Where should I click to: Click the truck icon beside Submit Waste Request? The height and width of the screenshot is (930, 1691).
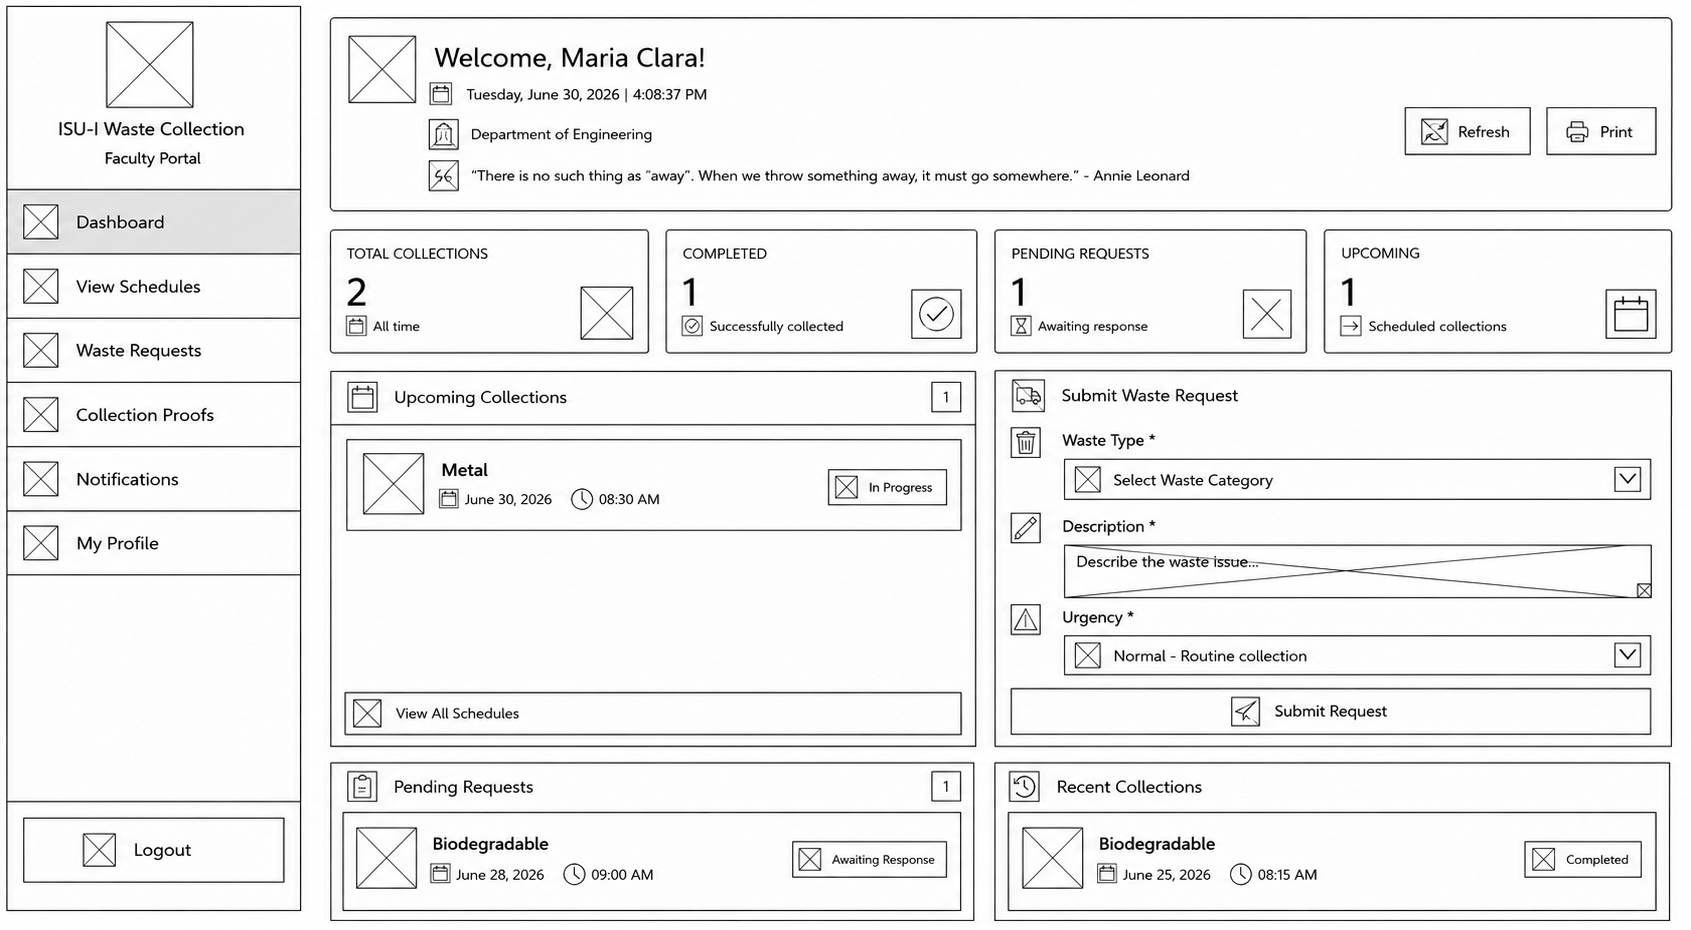(1028, 396)
